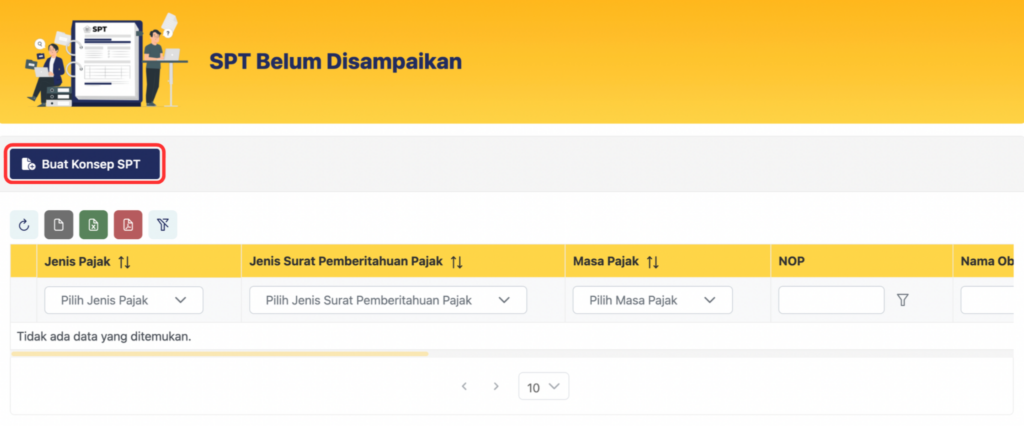The height and width of the screenshot is (426, 1024).
Task: Export table using green Excel icon
Action: click(93, 225)
